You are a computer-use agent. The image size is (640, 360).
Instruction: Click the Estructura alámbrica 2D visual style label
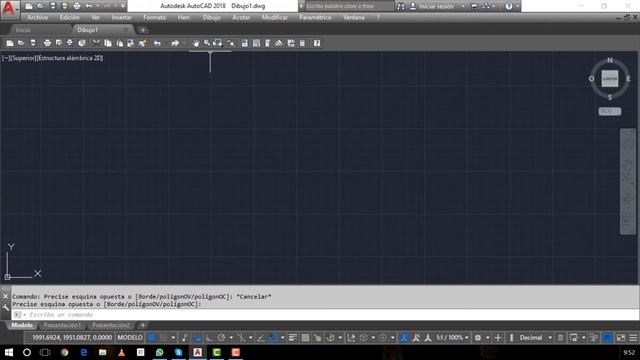pyautogui.click(x=70, y=58)
